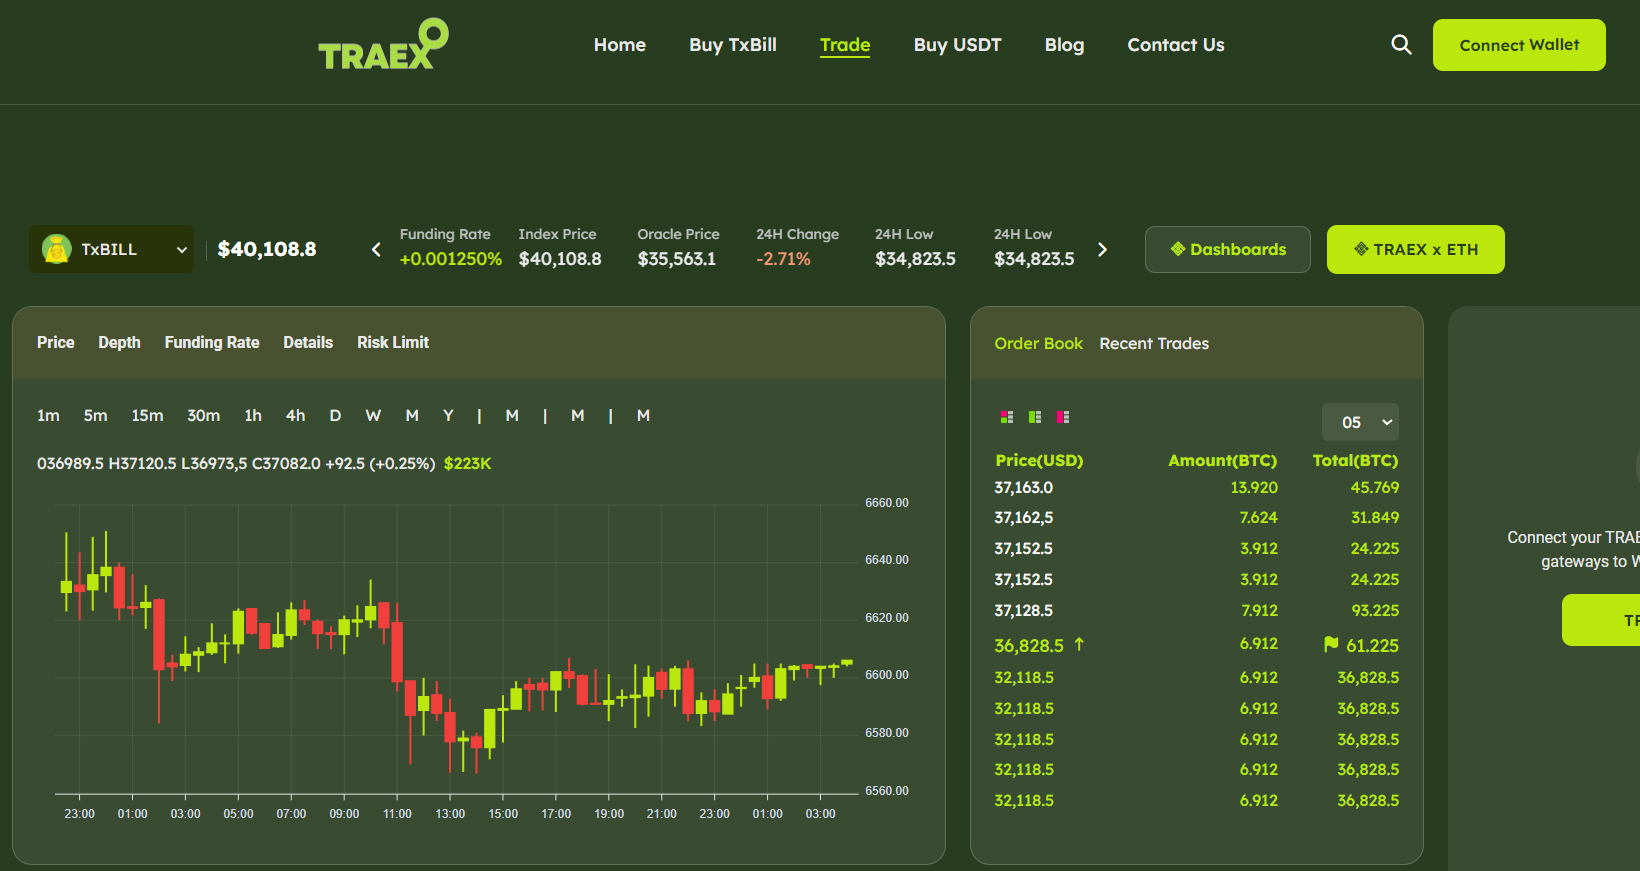The height and width of the screenshot is (871, 1640).
Task: Open the Depth chart tab
Action: 119,343
